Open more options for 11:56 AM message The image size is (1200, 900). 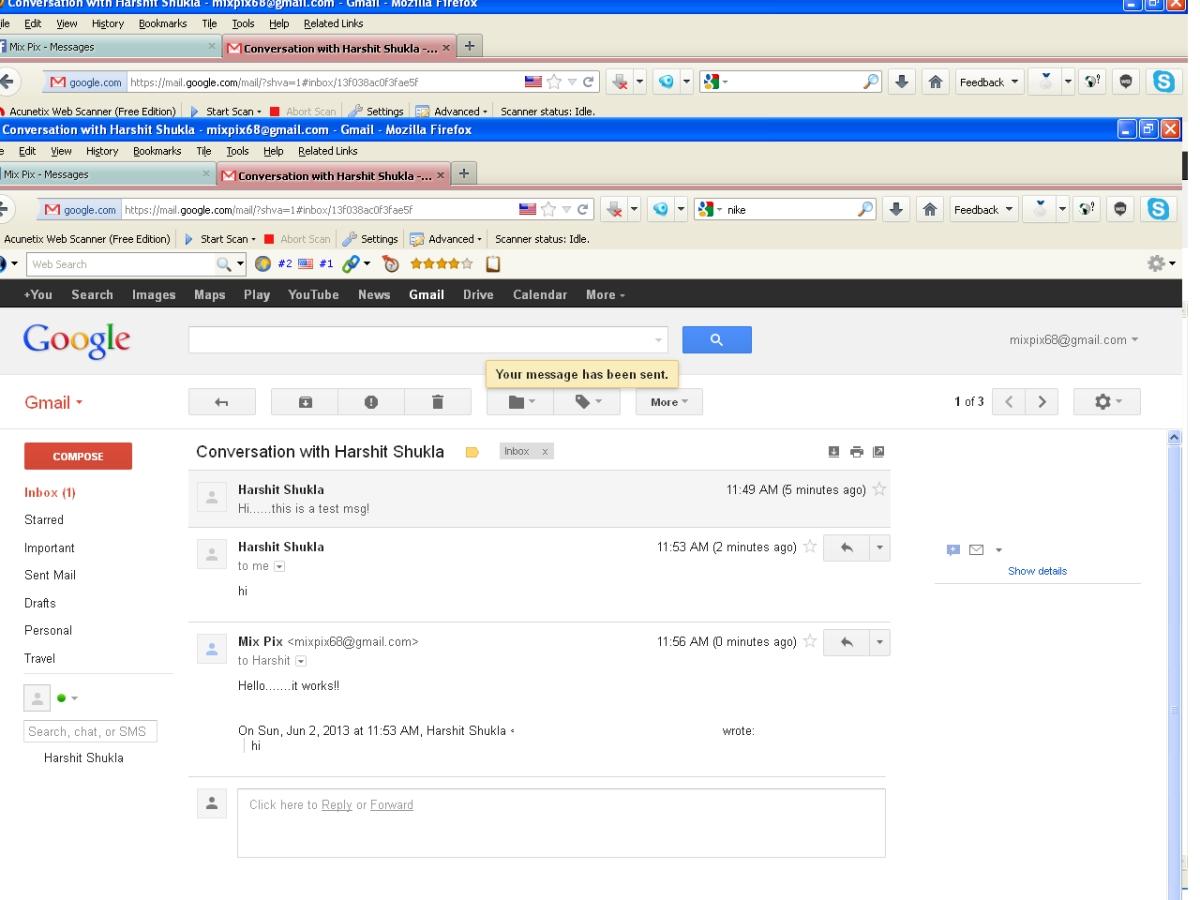(879, 642)
